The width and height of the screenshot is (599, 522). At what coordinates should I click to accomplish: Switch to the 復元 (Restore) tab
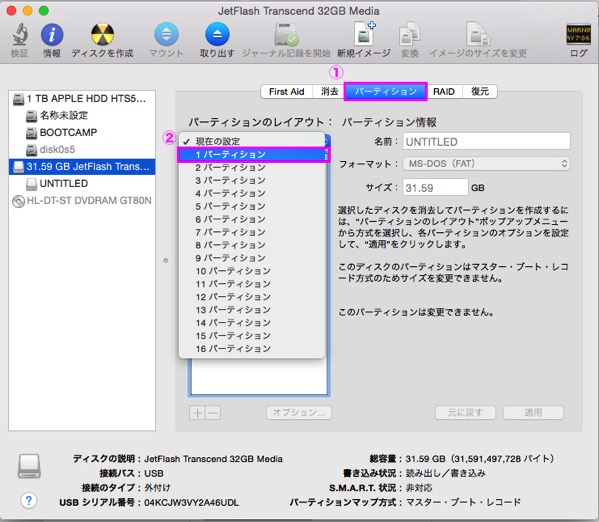tap(480, 92)
